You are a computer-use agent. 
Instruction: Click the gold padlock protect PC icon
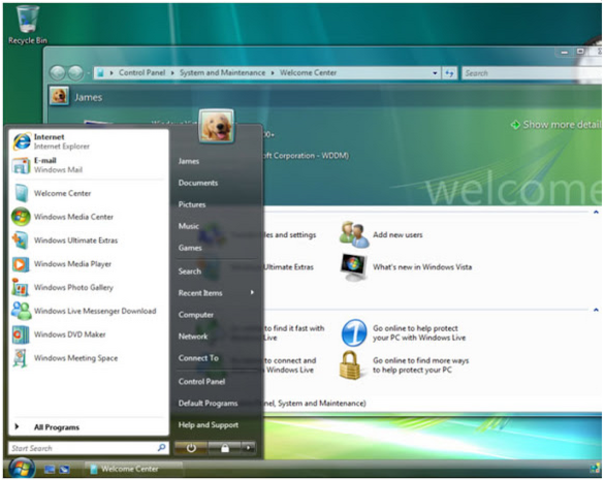351,365
